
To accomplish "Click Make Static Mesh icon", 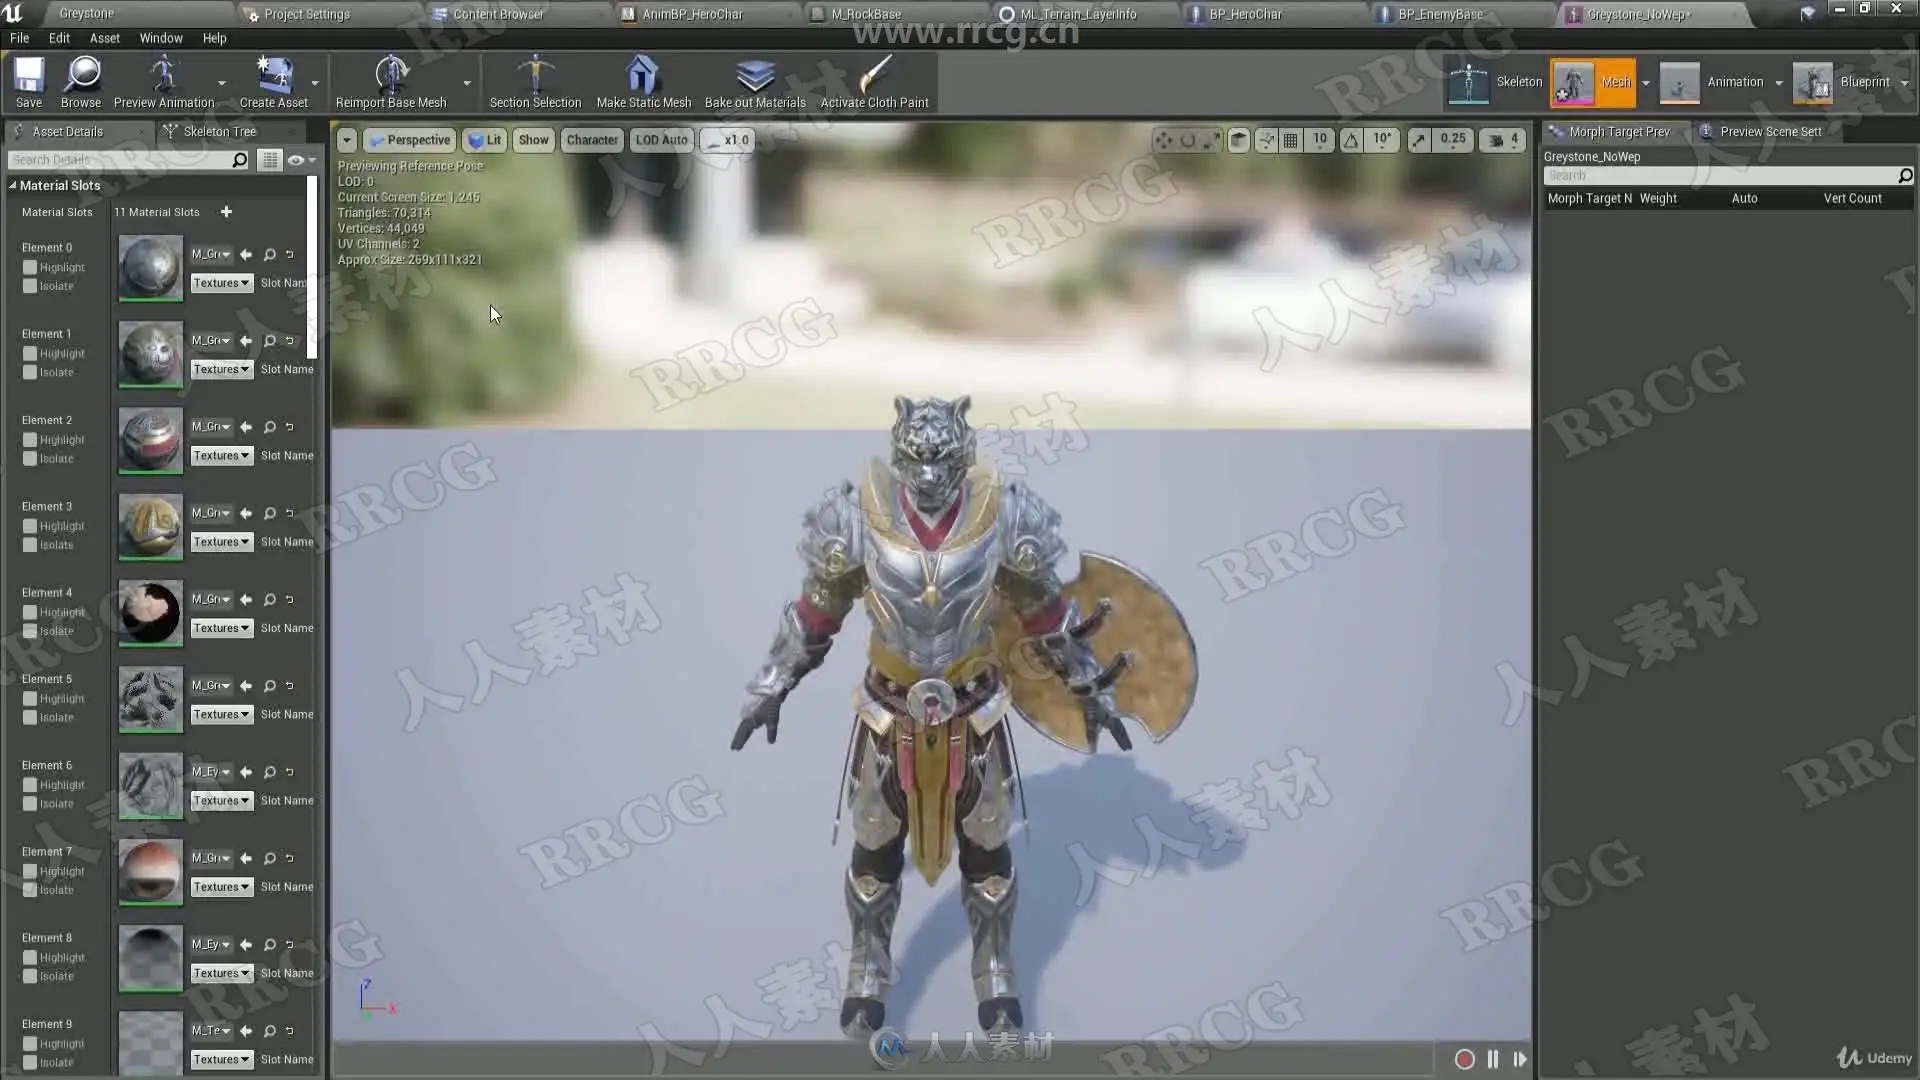I will click(x=643, y=82).
